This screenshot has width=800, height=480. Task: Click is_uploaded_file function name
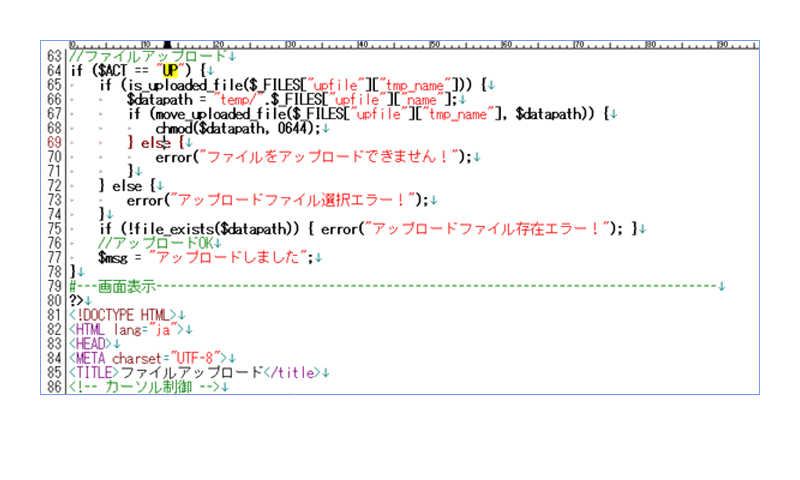(x=185, y=85)
